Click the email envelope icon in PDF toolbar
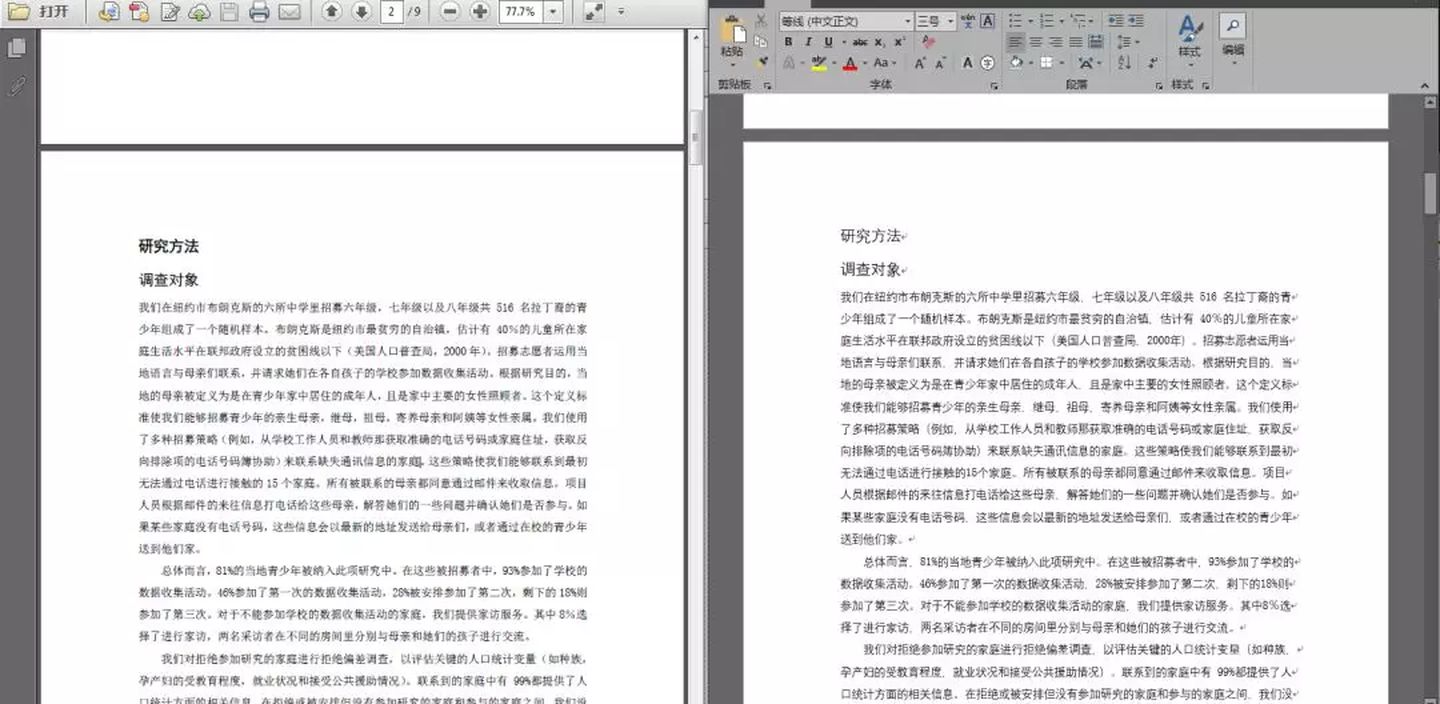This screenshot has height=704, width=1440. coord(289,12)
